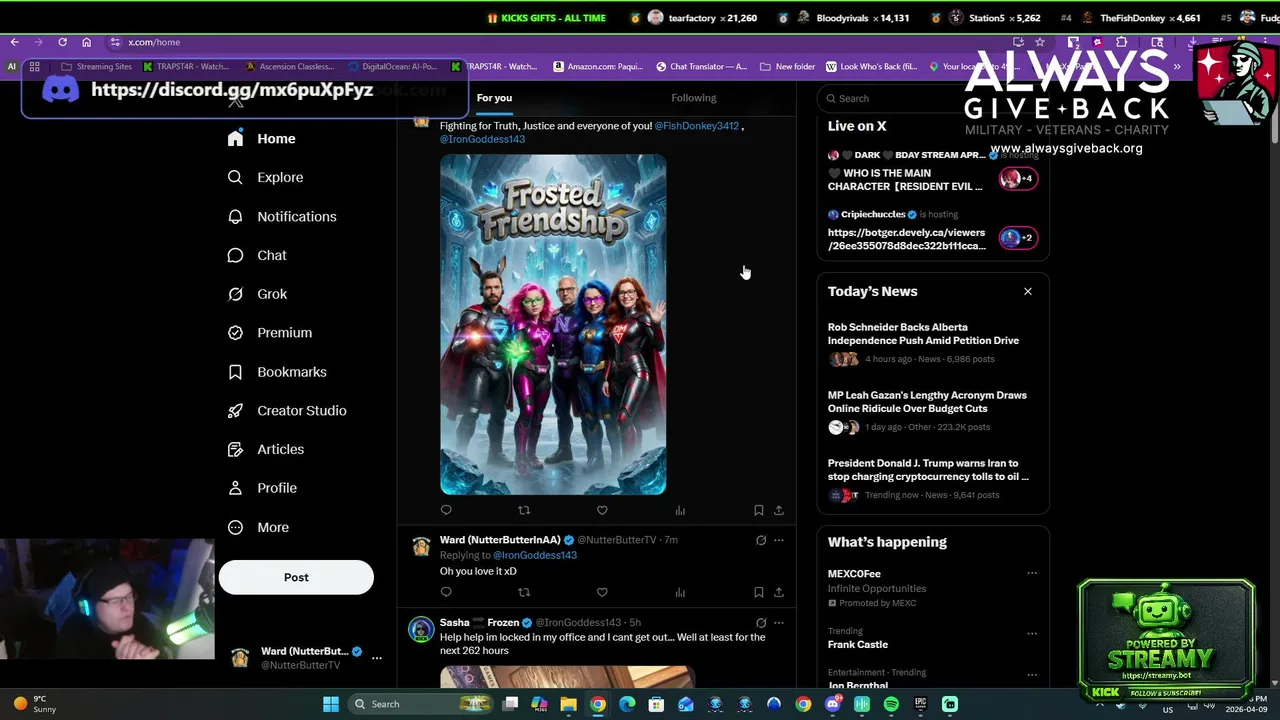Open Creator Studio
The width and height of the screenshot is (1280, 720).
[x=287, y=411]
